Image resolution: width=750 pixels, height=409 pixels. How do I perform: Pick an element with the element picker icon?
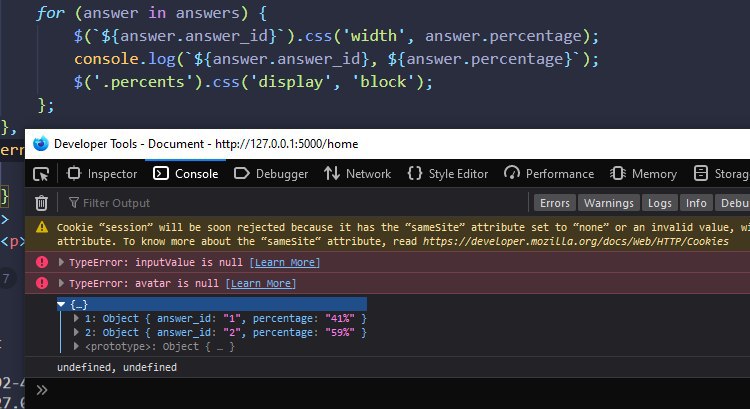(x=41, y=174)
